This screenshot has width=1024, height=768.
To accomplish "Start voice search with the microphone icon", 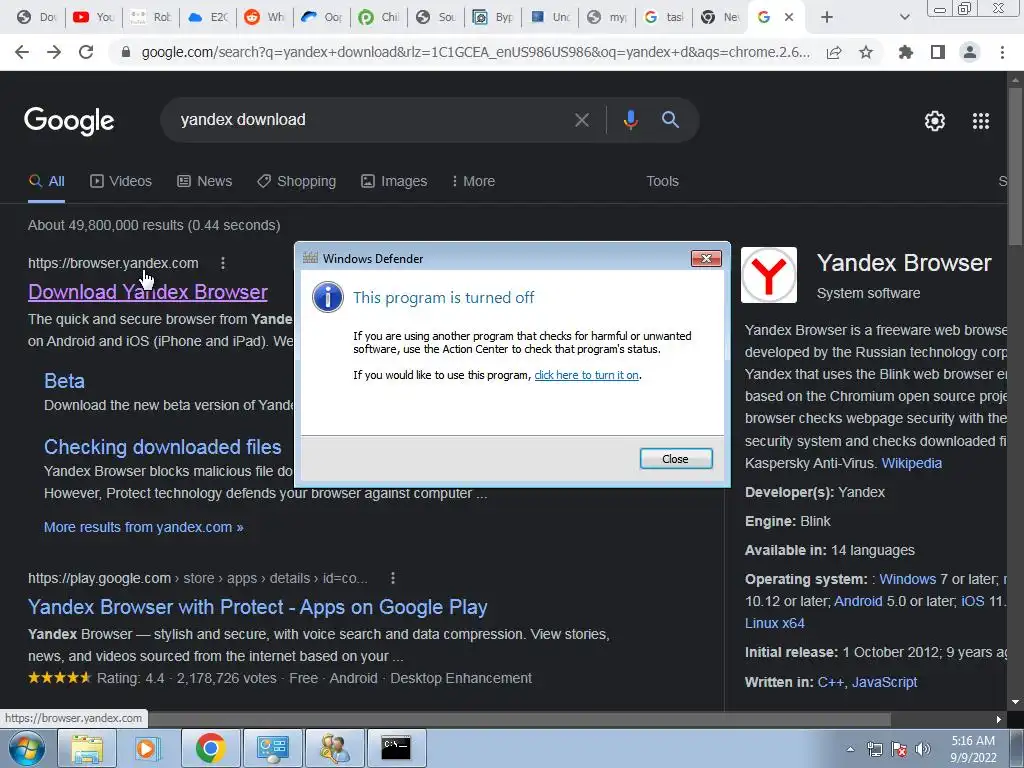I will (x=630, y=120).
